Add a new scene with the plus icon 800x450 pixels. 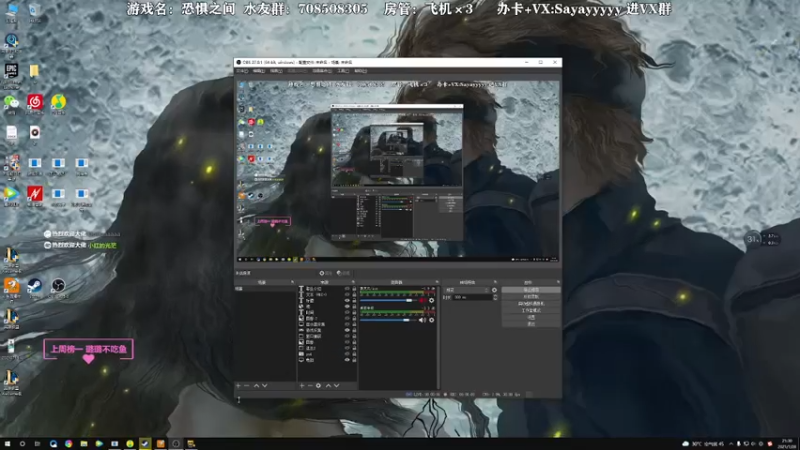tap(238, 386)
